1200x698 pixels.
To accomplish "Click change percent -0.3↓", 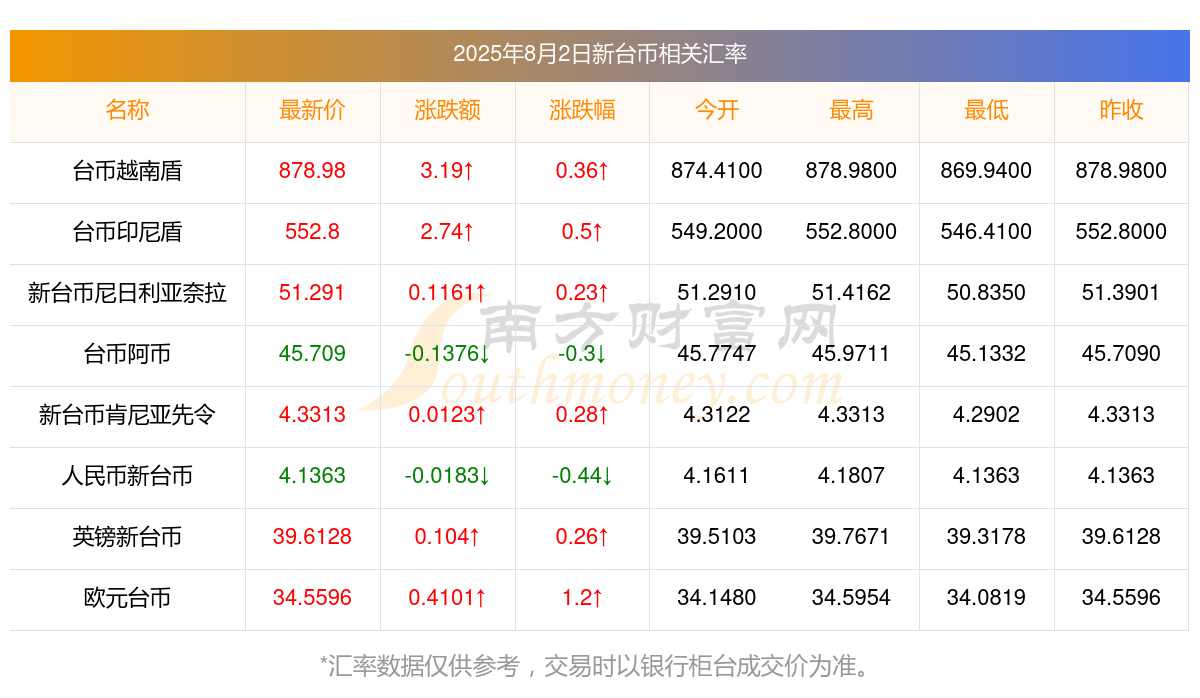I will tap(582, 354).
